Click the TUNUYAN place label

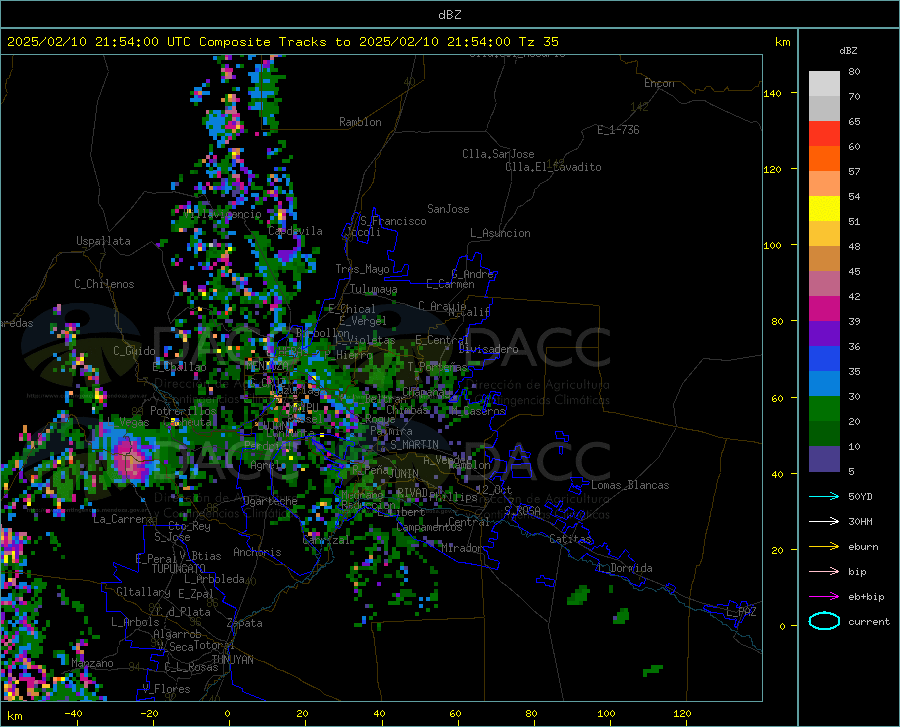click(x=232, y=660)
